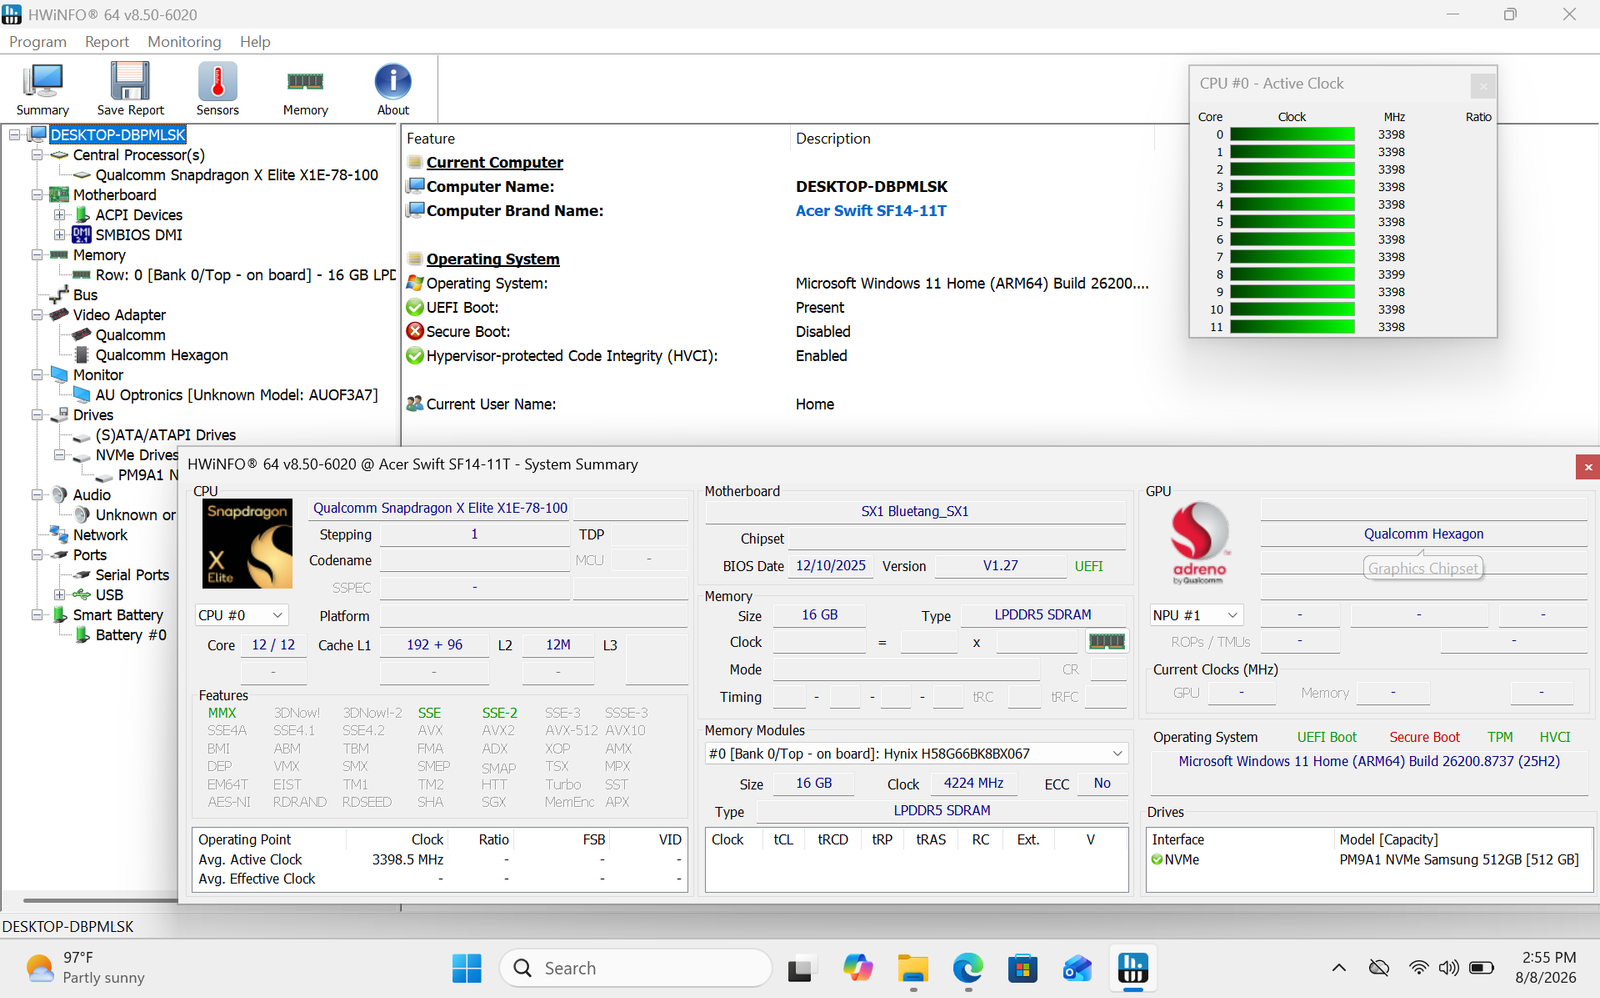Image resolution: width=1600 pixels, height=998 pixels.
Task: Click Core 0 clock bar
Action: click(x=1292, y=135)
